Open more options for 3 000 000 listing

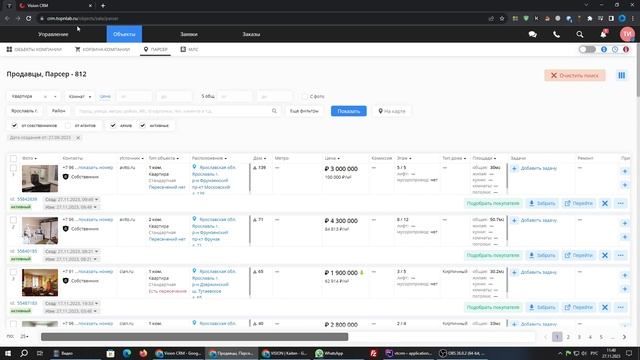621,203
